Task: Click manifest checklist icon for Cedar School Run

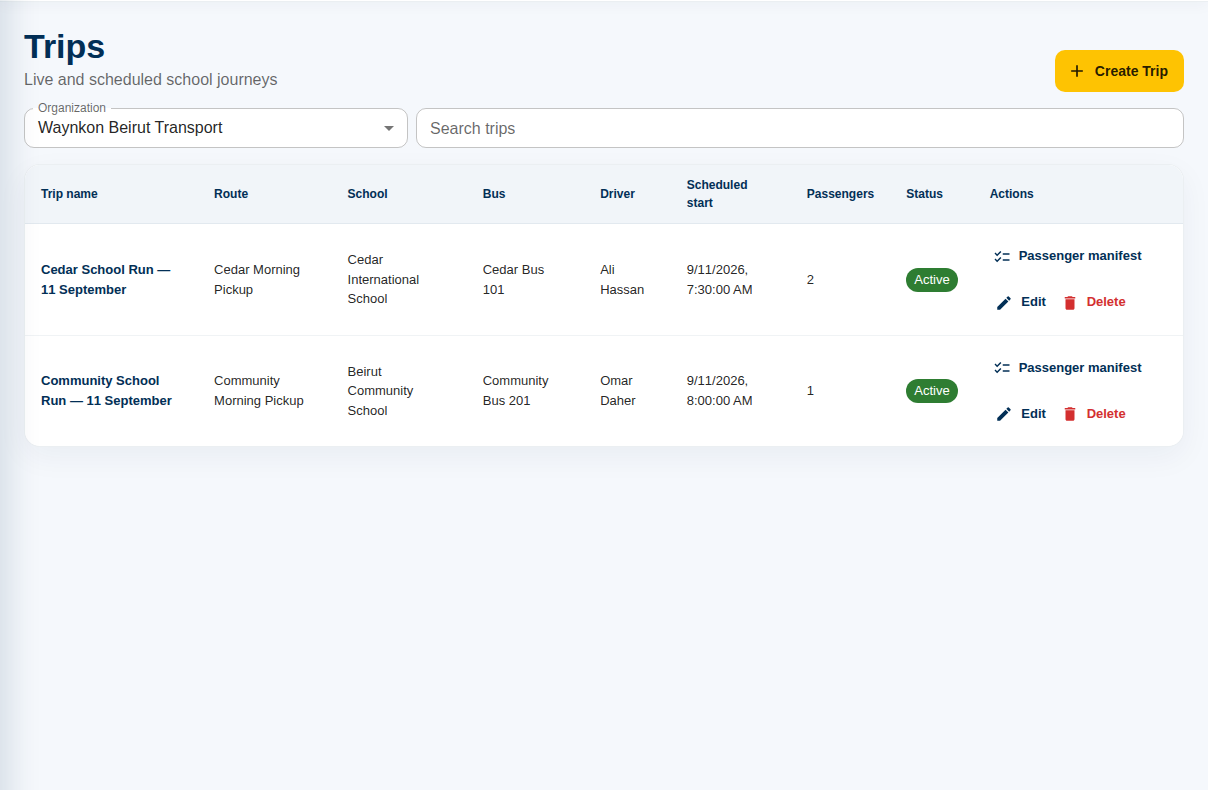Action: point(1002,256)
